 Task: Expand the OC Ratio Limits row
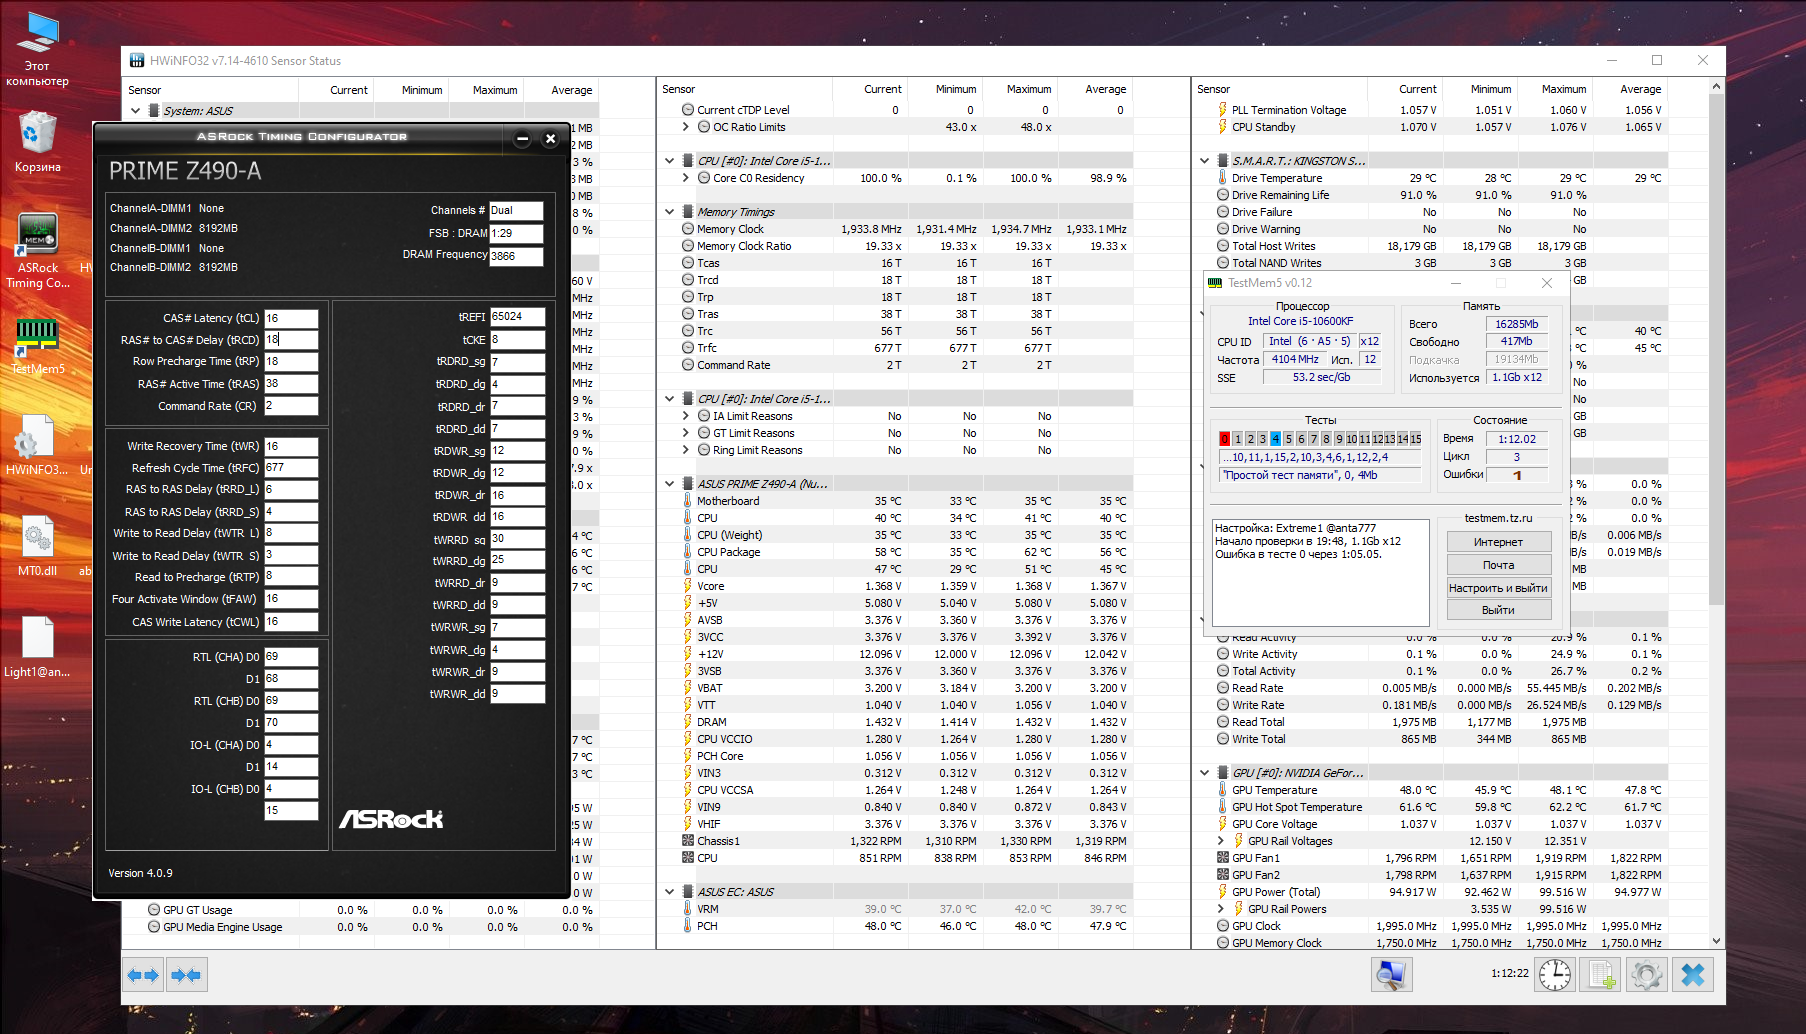coord(686,127)
